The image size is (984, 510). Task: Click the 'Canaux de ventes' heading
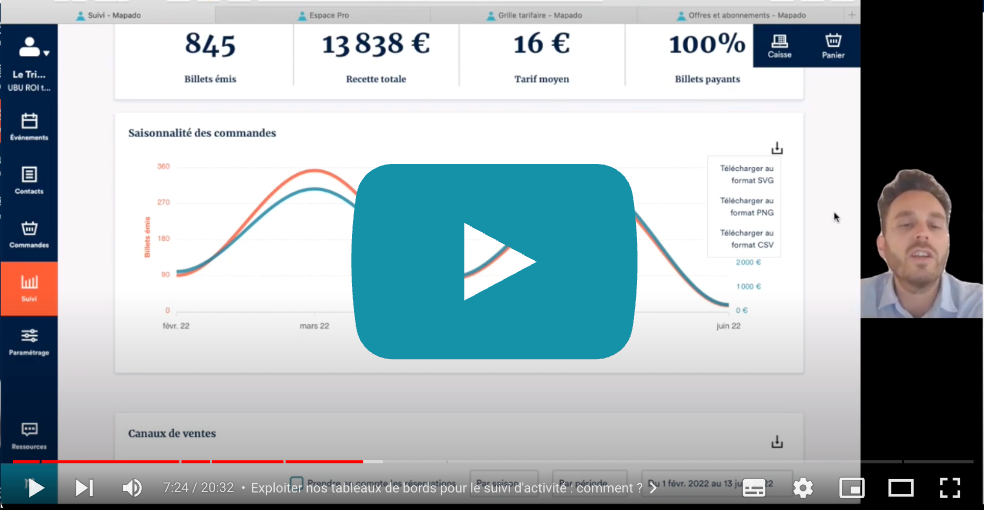click(x=172, y=433)
